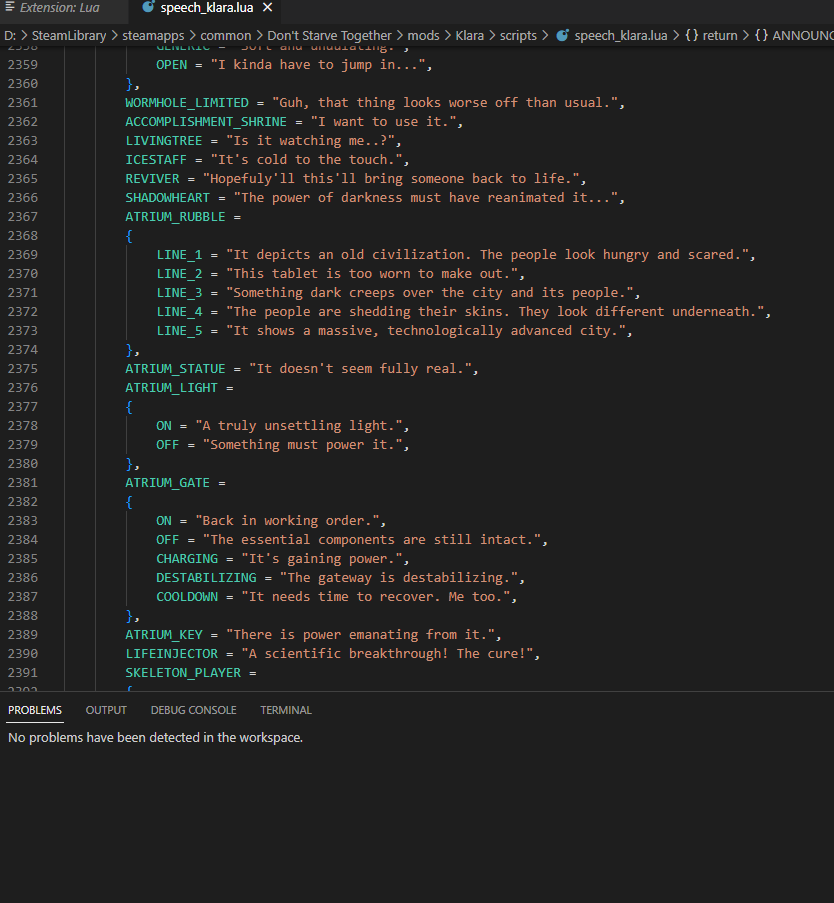834x903 pixels.
Task: Click the Lua file icon on speech_klara.lua tab
Action: (148, 8)
